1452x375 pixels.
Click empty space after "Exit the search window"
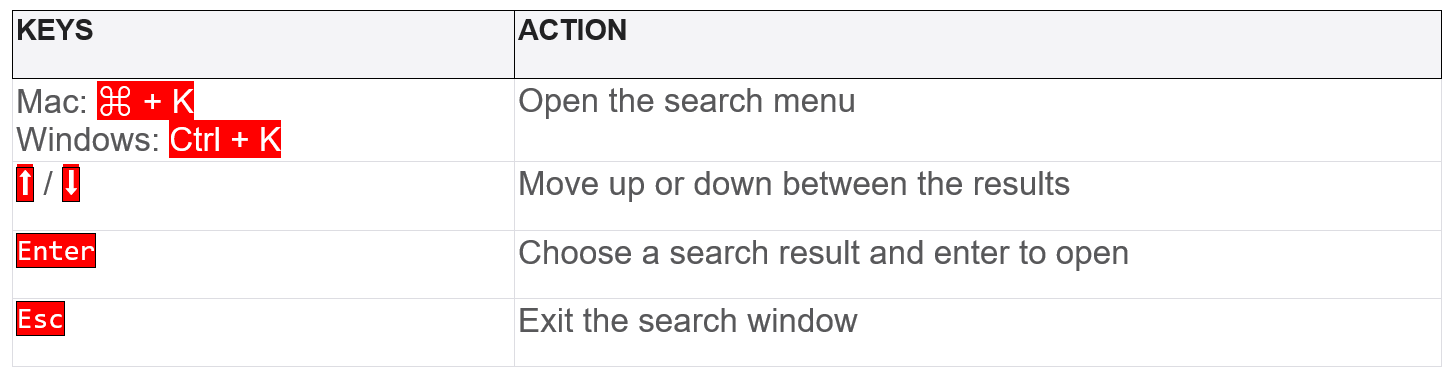1150,332
